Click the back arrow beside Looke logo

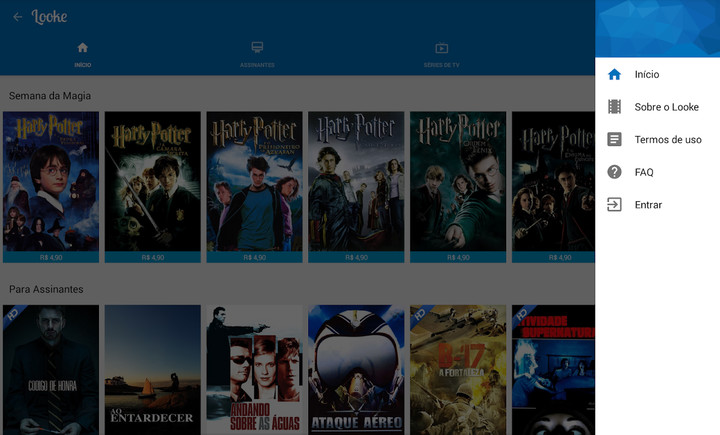click(x=17, y=17)
